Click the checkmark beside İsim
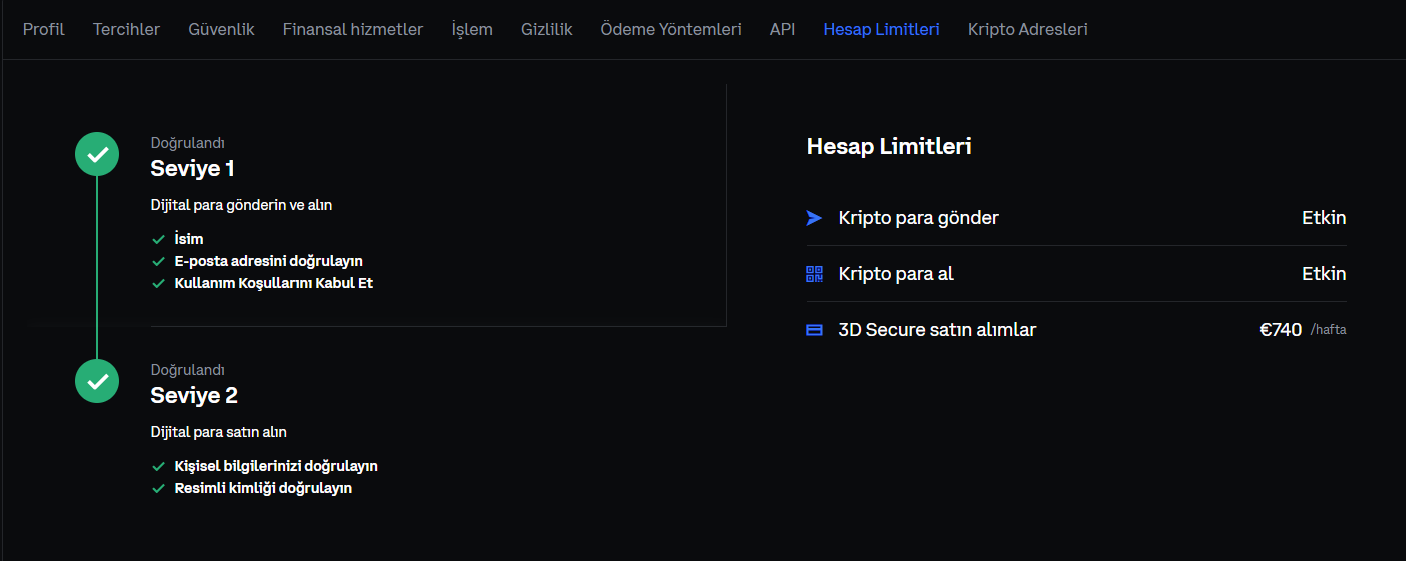Image resolution: width=1406 pixels, height=561 pixels. (158, 239)
